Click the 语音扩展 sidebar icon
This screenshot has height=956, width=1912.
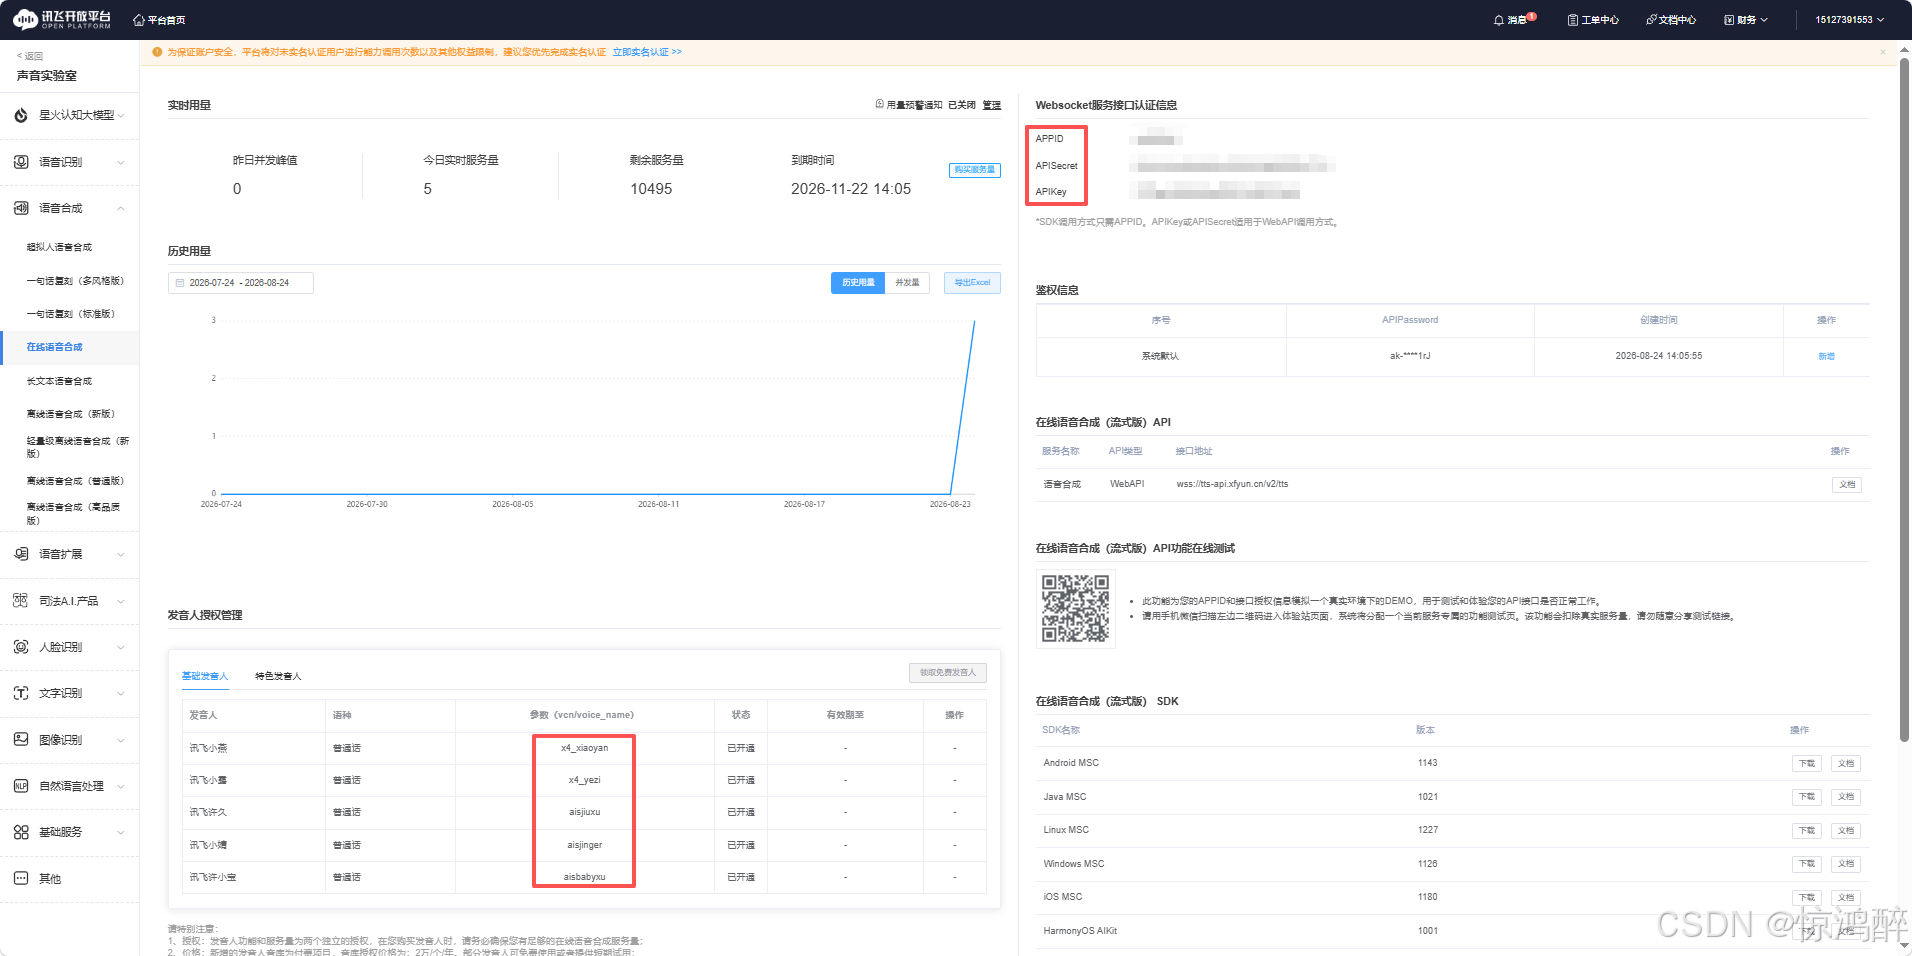click(x=21, y=554)
